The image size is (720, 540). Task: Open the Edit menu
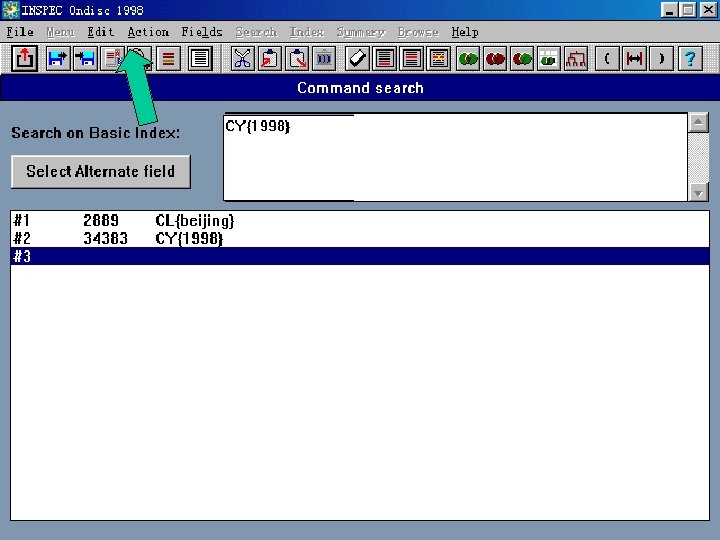click(x=101, y=32)
